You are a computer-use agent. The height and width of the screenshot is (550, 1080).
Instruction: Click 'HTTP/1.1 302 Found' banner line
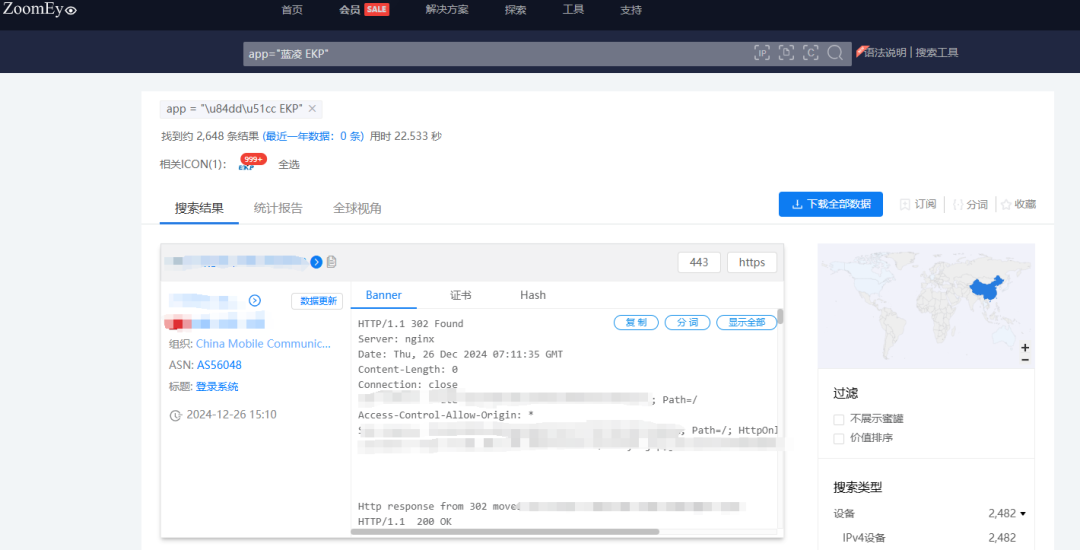click(x=411, y=324)
